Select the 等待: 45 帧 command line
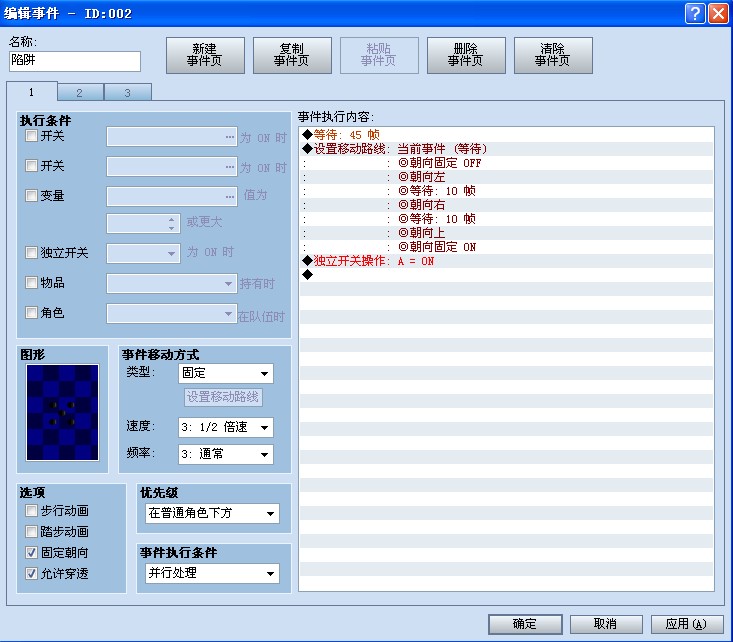The height and width of the screenshot is (642, 733). (x=506, y=135)
